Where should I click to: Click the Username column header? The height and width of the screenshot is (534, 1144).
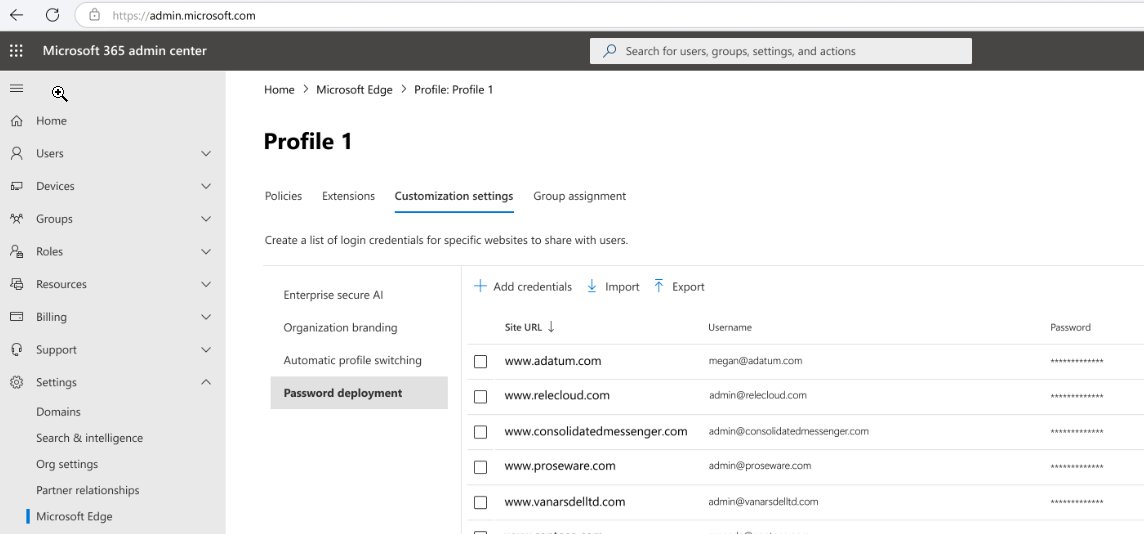point(730,328)
